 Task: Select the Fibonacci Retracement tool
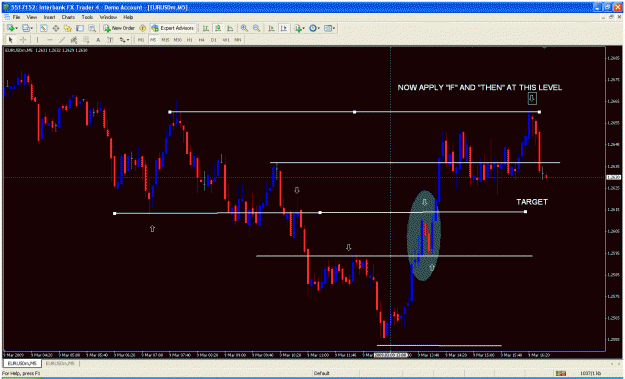[x=86, y=40]
